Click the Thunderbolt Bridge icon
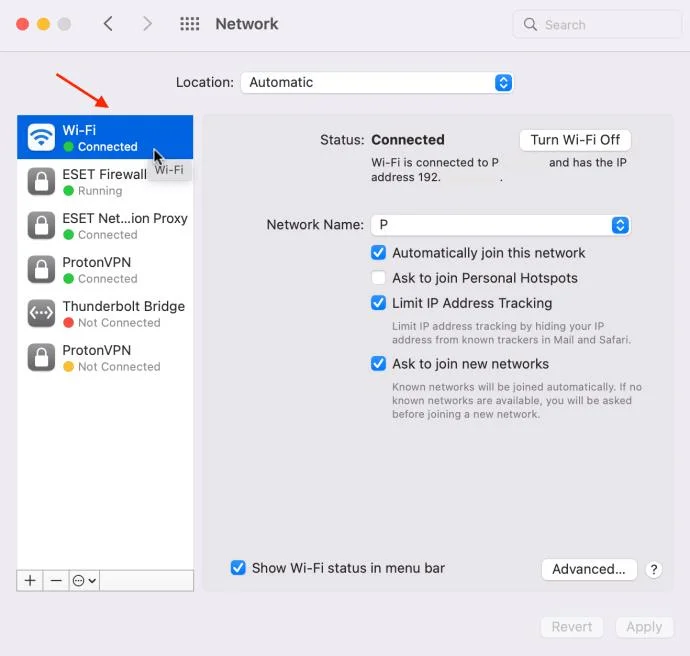The height and width of the screenshot is (656, 690). 41,313
